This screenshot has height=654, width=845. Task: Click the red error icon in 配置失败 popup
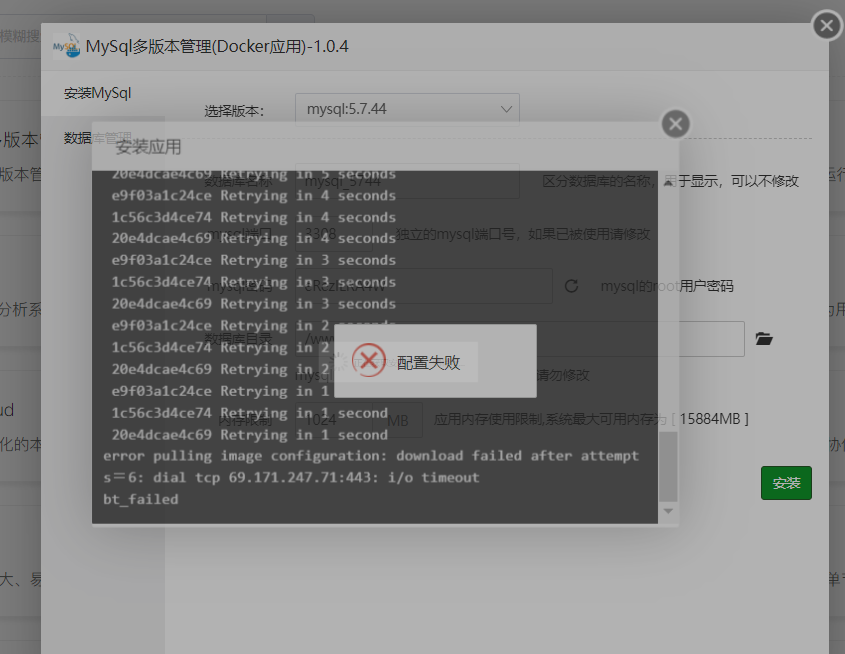tap(369, 360)
